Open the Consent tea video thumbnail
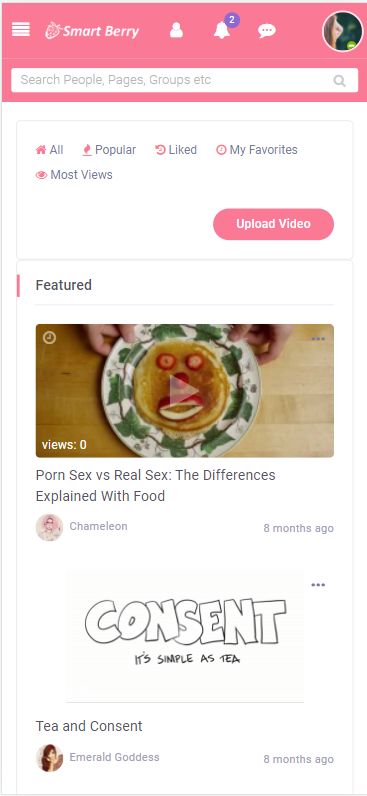Viewport: 367px width, 796px height. (x=185, y=636)
